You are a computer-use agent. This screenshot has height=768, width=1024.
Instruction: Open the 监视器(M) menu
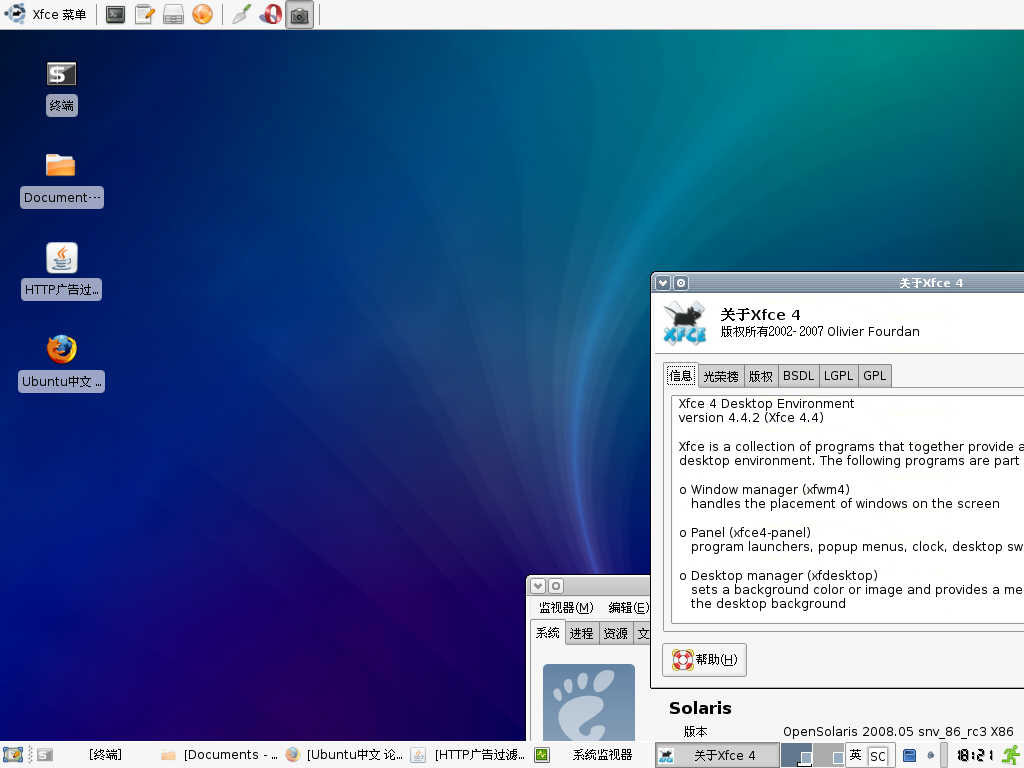coord(566,608)
